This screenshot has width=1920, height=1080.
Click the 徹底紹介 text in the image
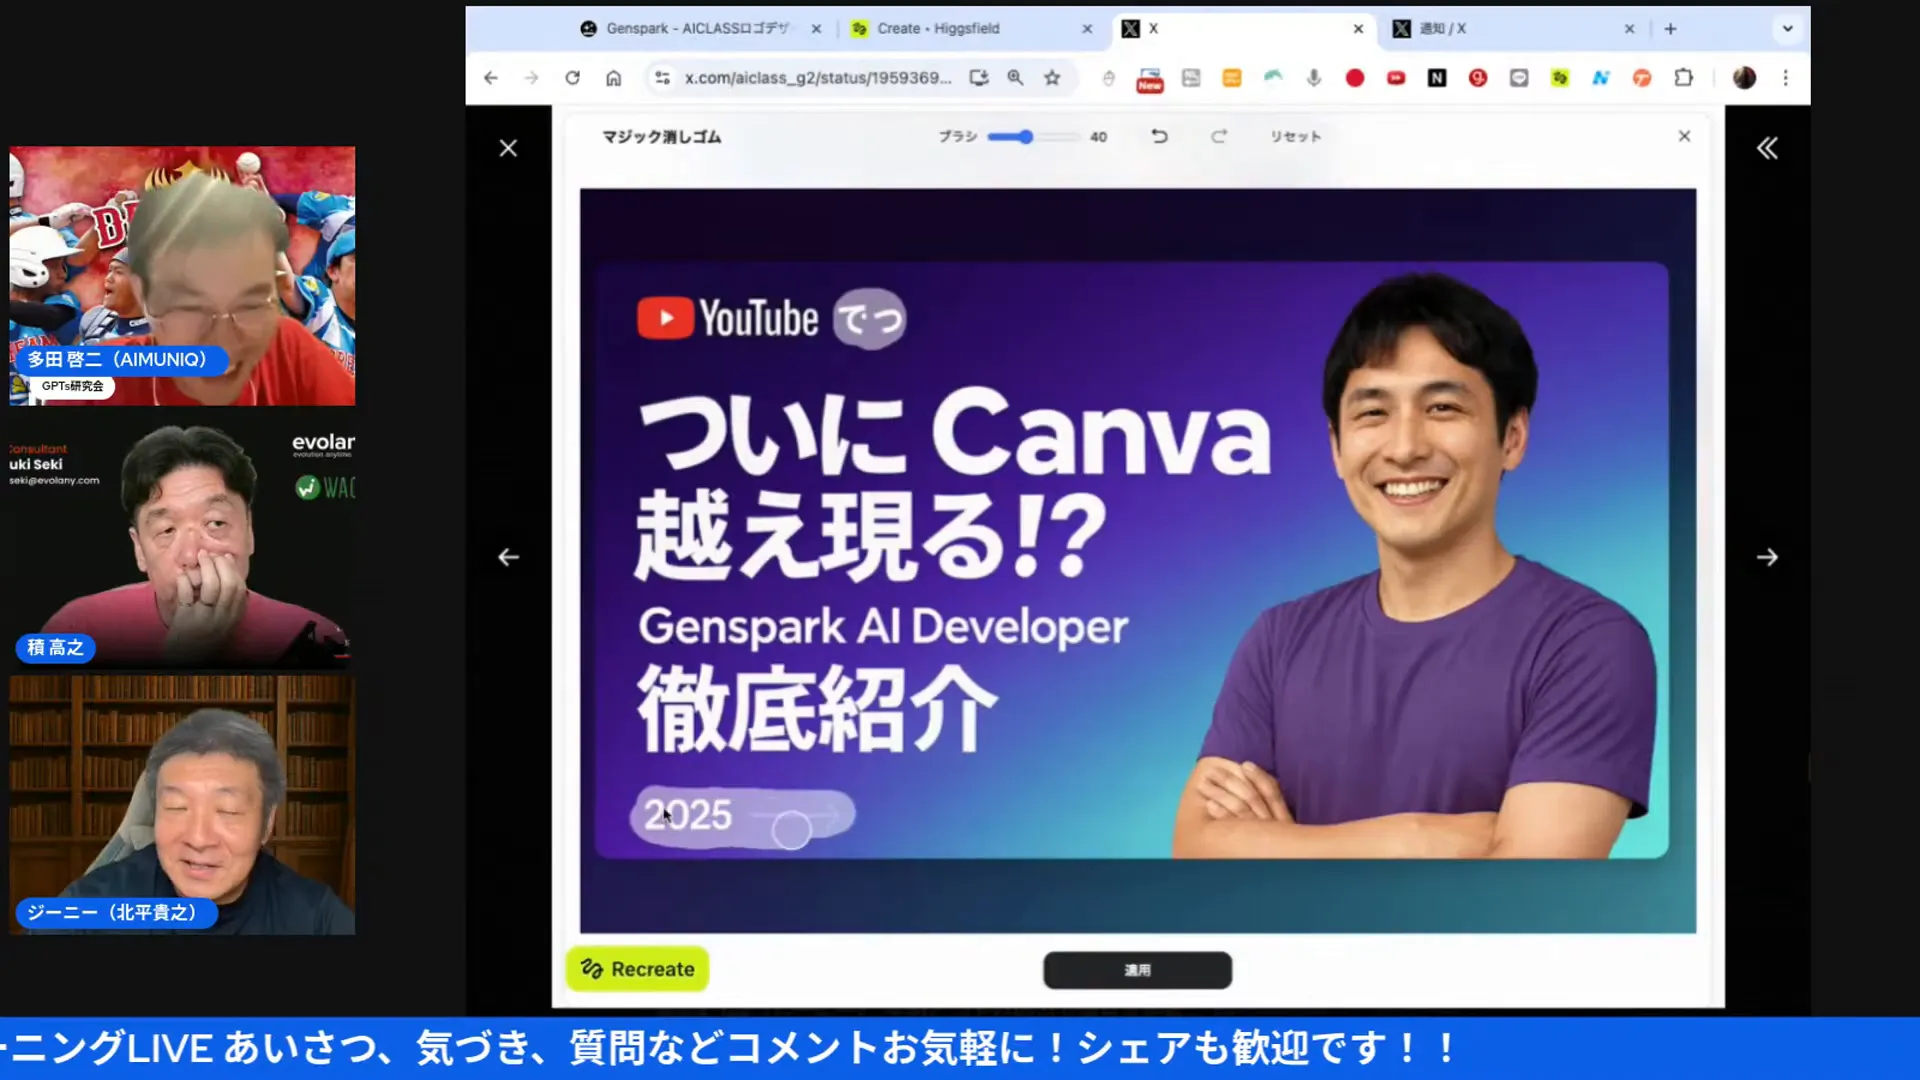pyautogui.click(x=818, y=708)
